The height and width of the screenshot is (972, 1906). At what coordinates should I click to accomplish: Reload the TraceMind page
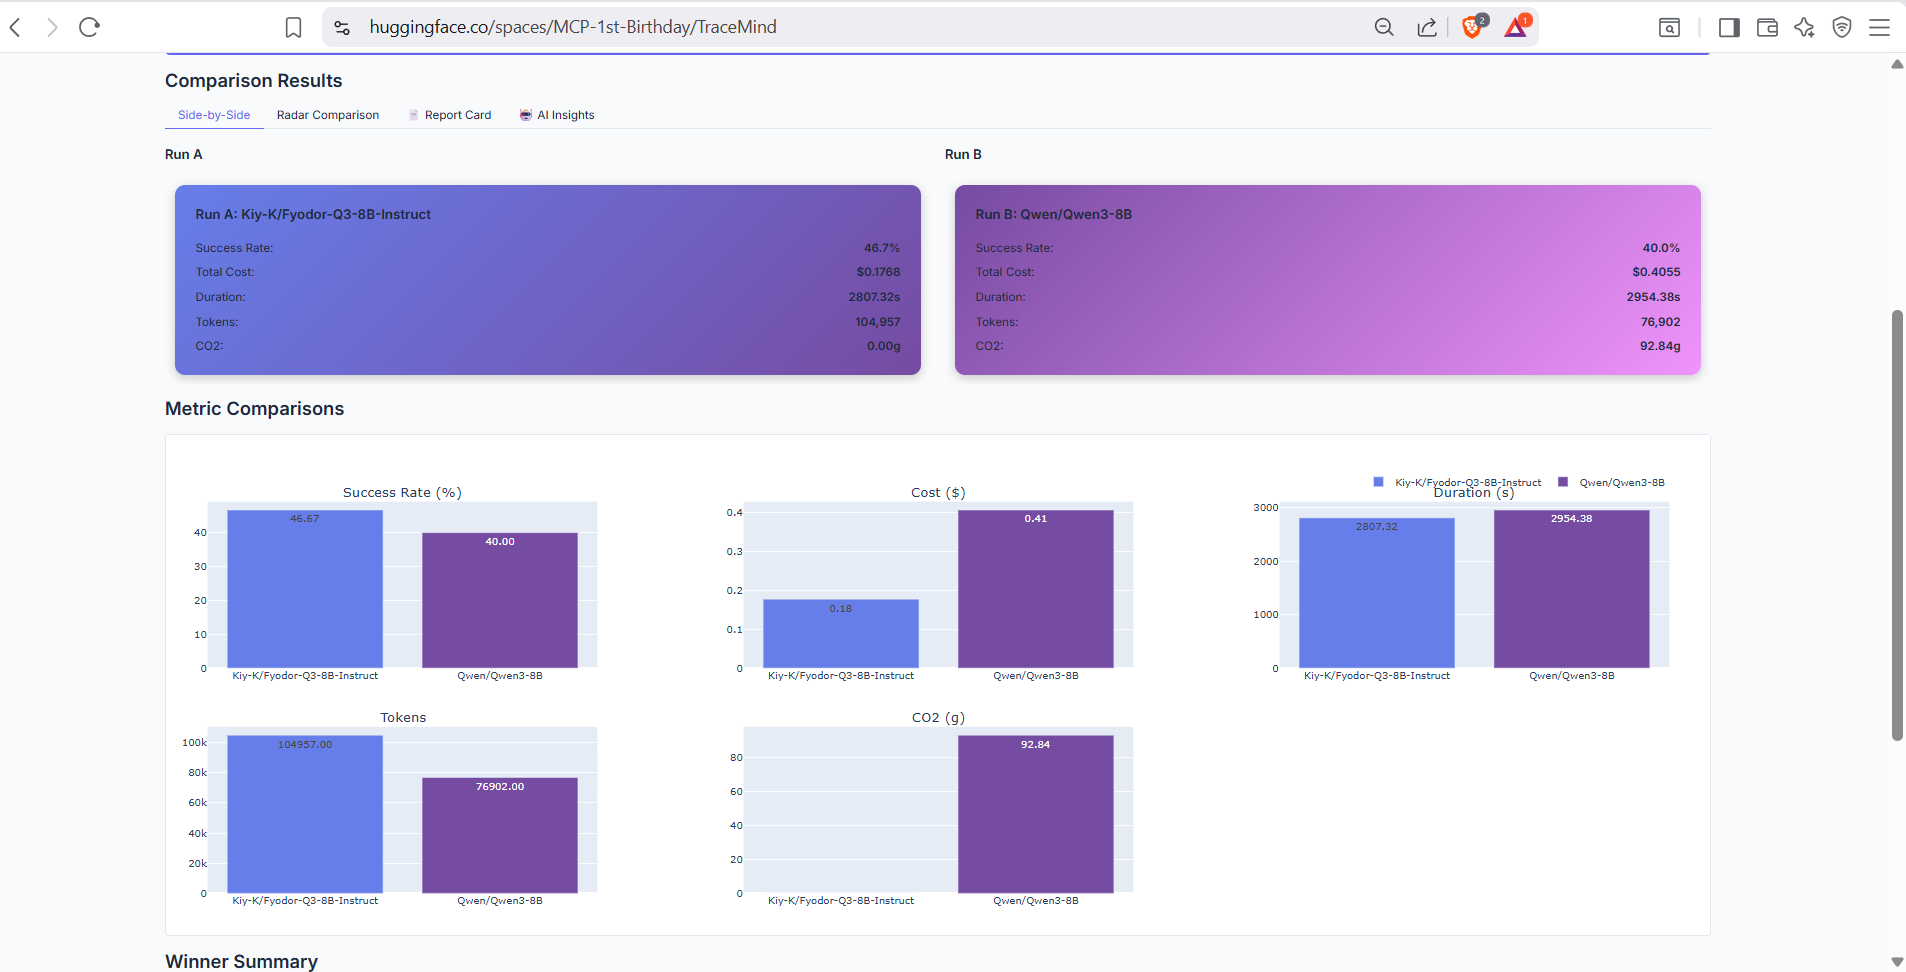pyautogui.click(x=90, y=27)
